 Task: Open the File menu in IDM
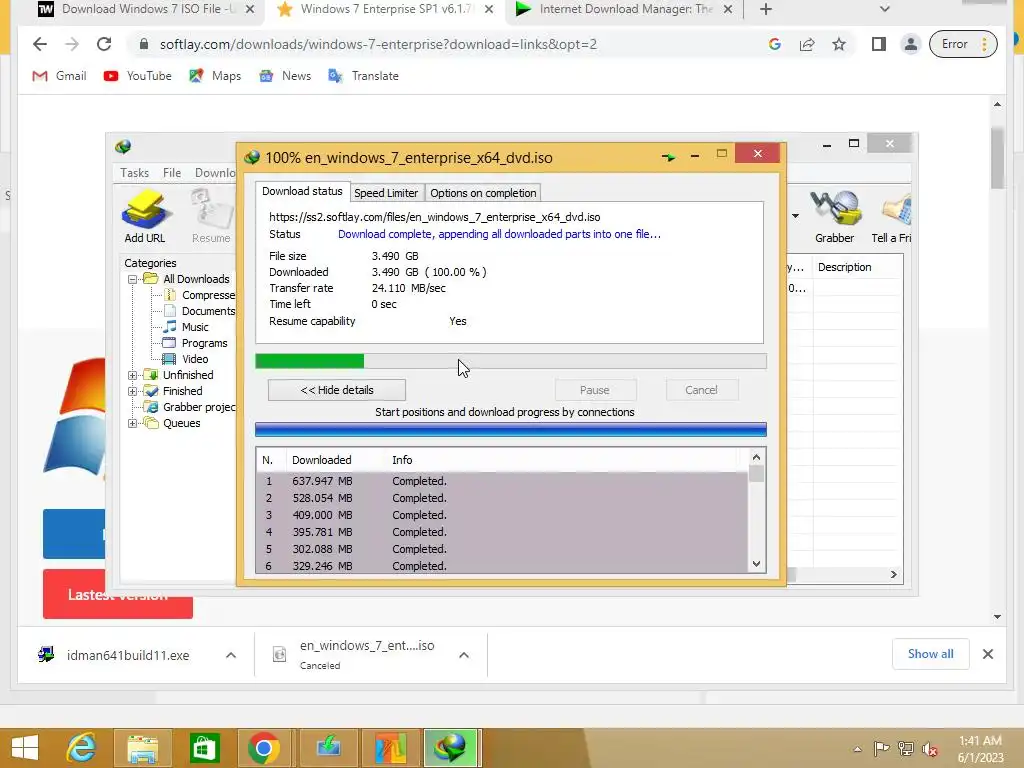(x=172, y=172)
